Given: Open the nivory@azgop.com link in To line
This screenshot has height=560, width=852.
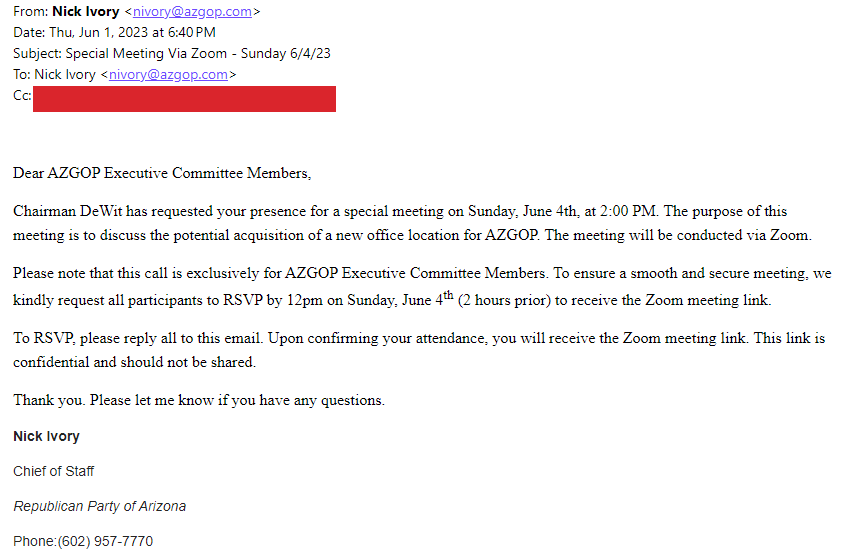Looking at the screenshot, I should click(x=168, y=74).
